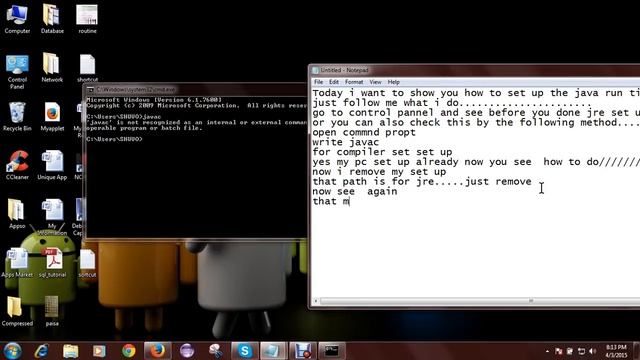Switch to Skype in the taskbar
Screen dimensions: 640x360
coord(244,351)
